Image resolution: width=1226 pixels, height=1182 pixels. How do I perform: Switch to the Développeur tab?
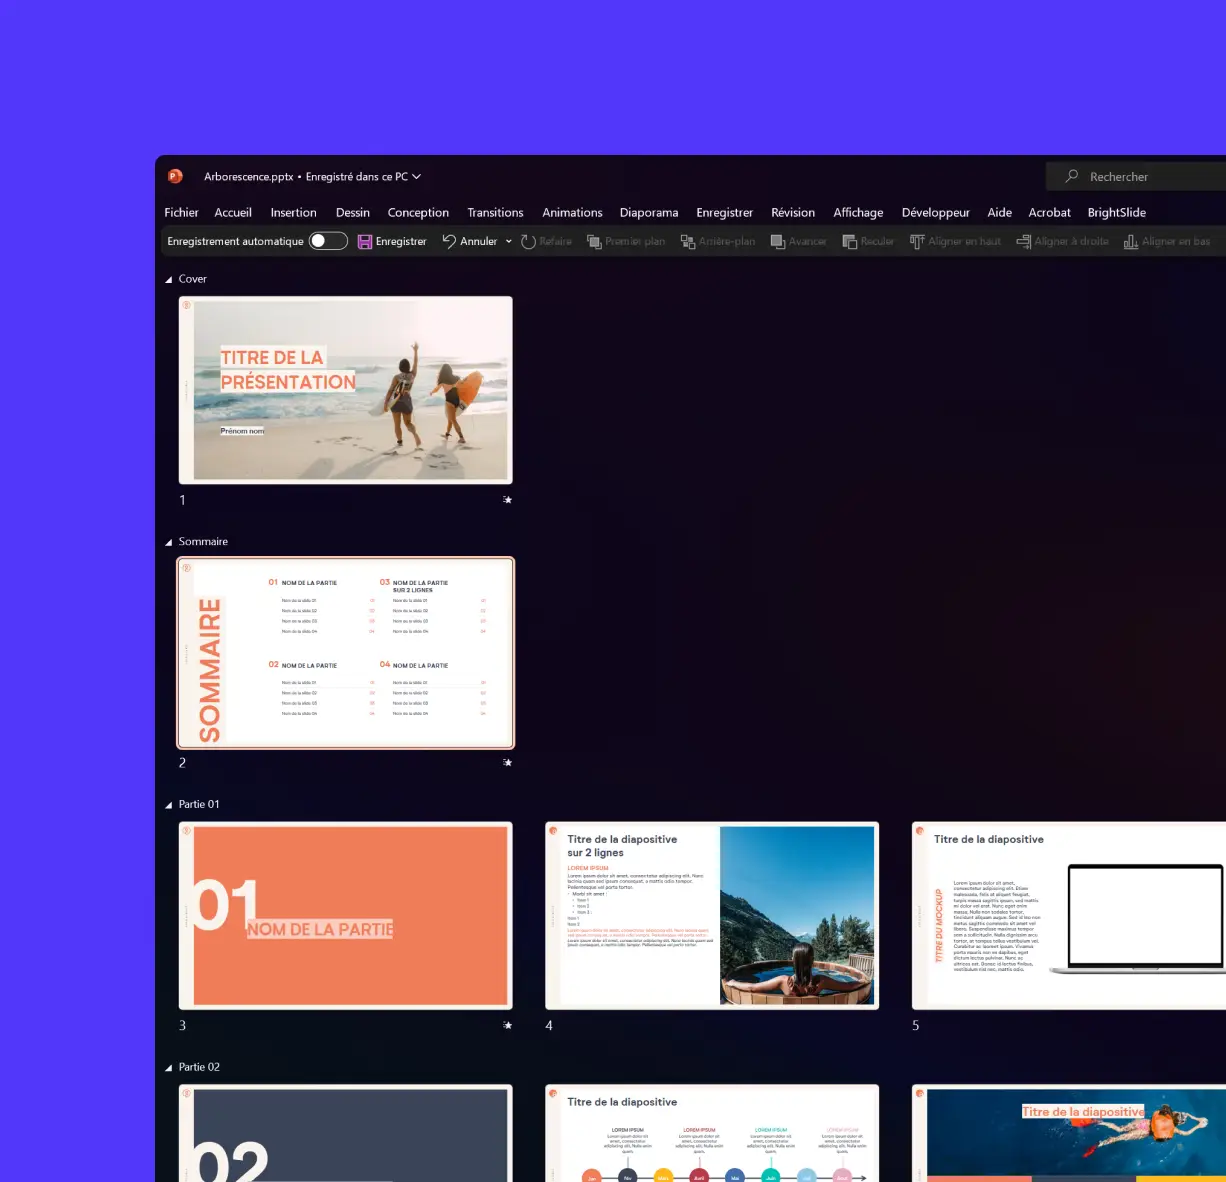935,212
